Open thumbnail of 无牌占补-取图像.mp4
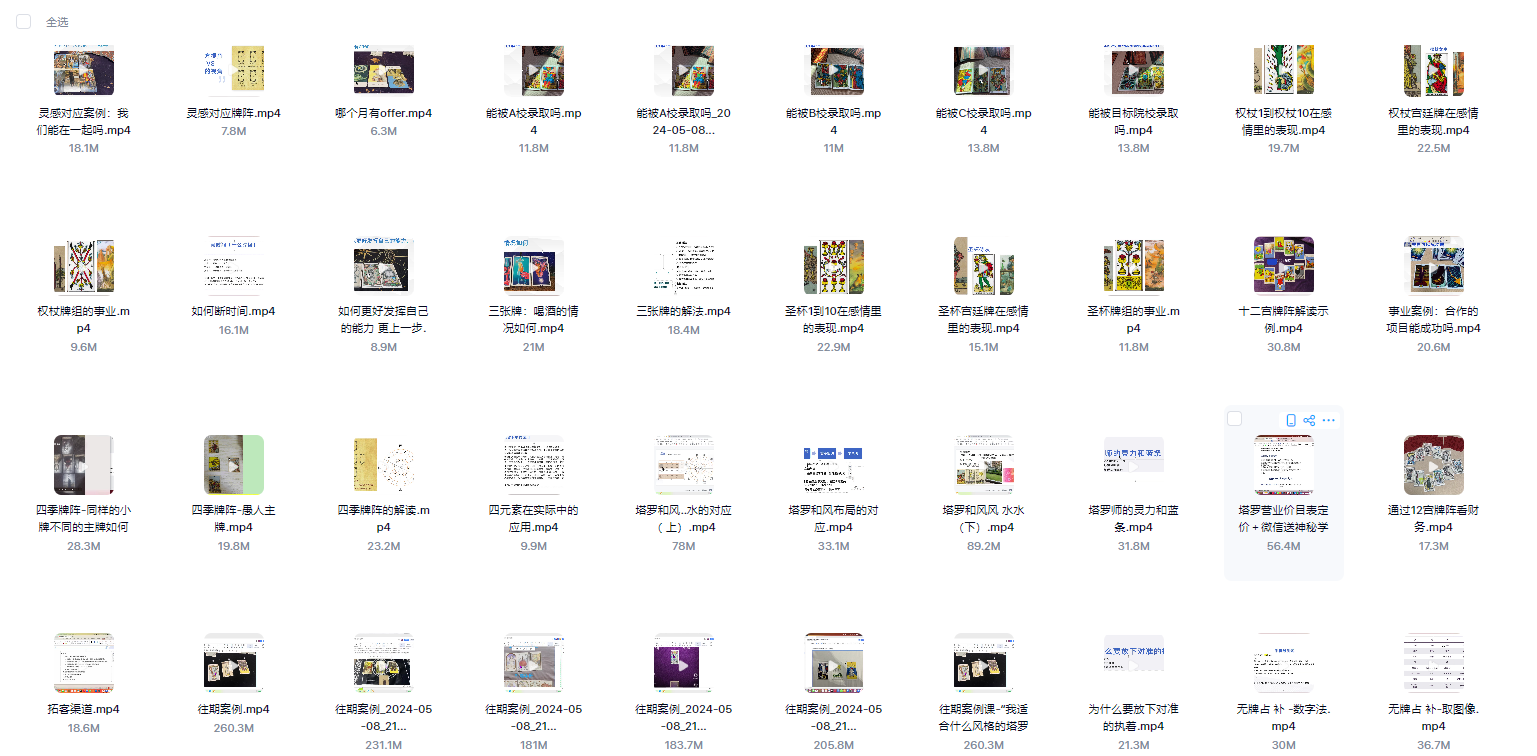1537x756 pixels. (x=1434, y=662)
